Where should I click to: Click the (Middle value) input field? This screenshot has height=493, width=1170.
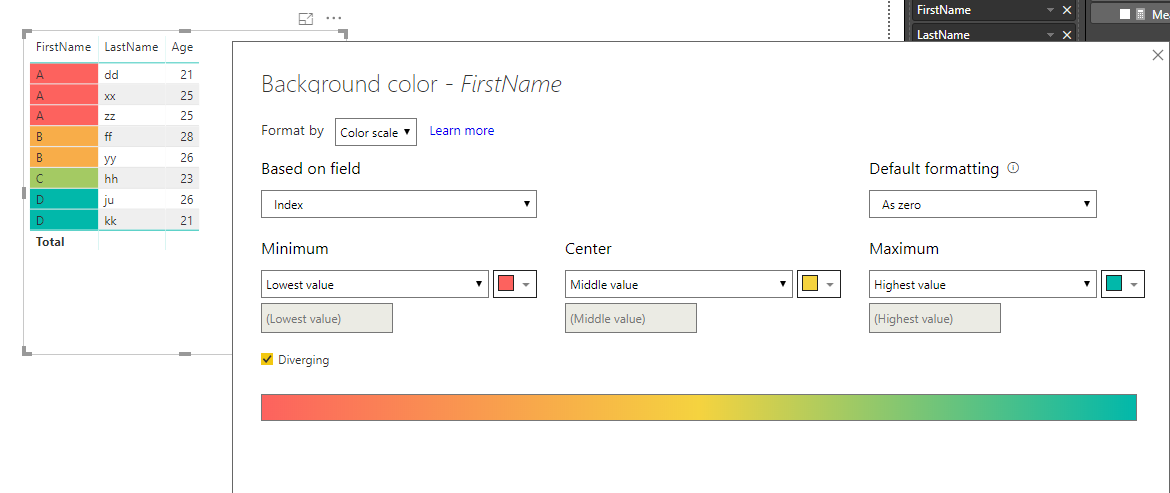click(631, 318)
